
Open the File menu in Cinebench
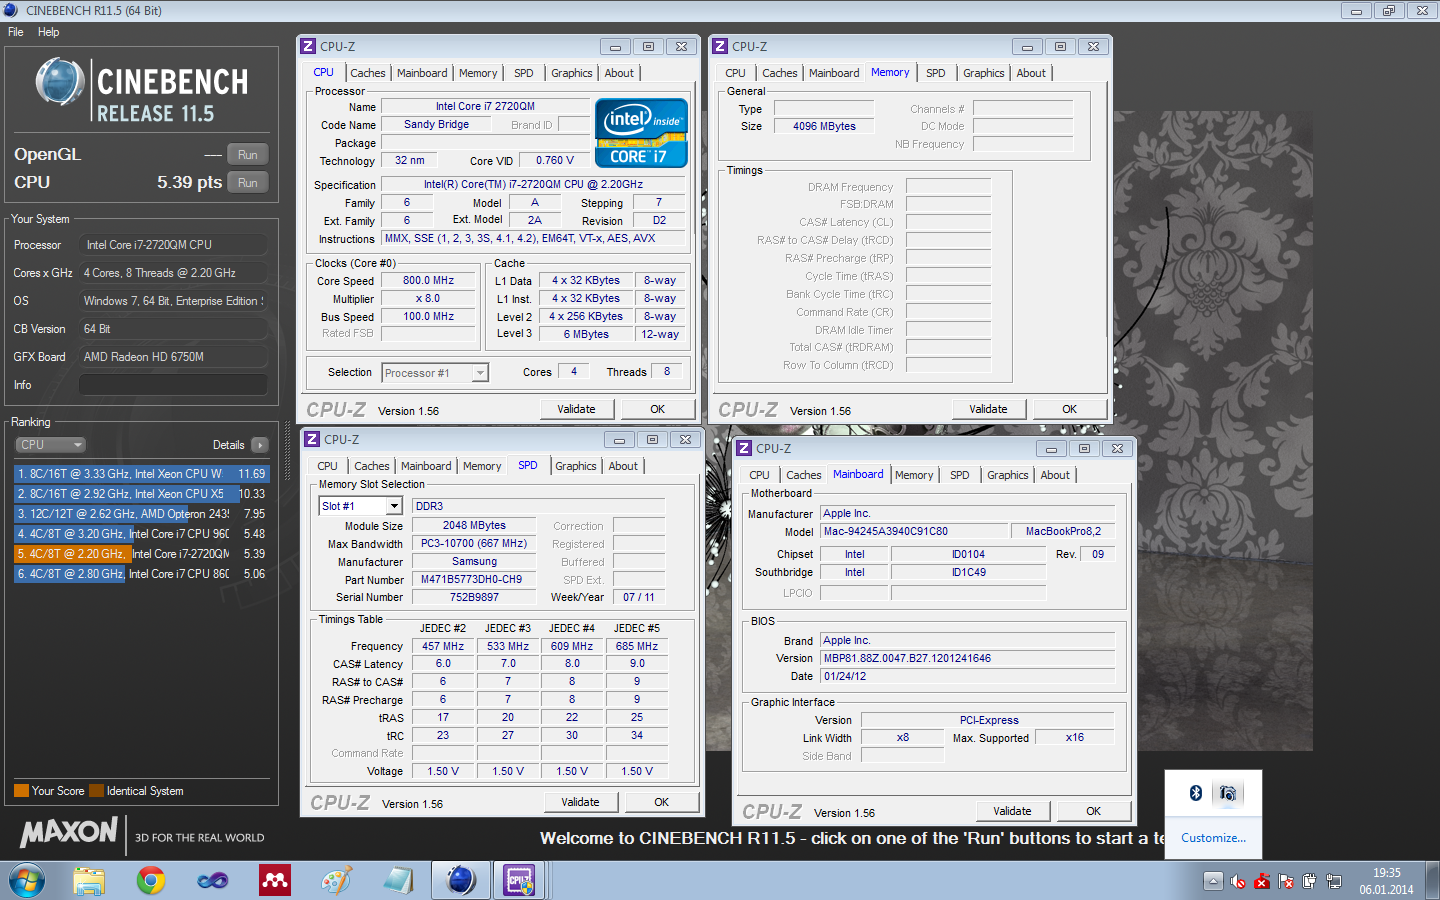(16, 32)
